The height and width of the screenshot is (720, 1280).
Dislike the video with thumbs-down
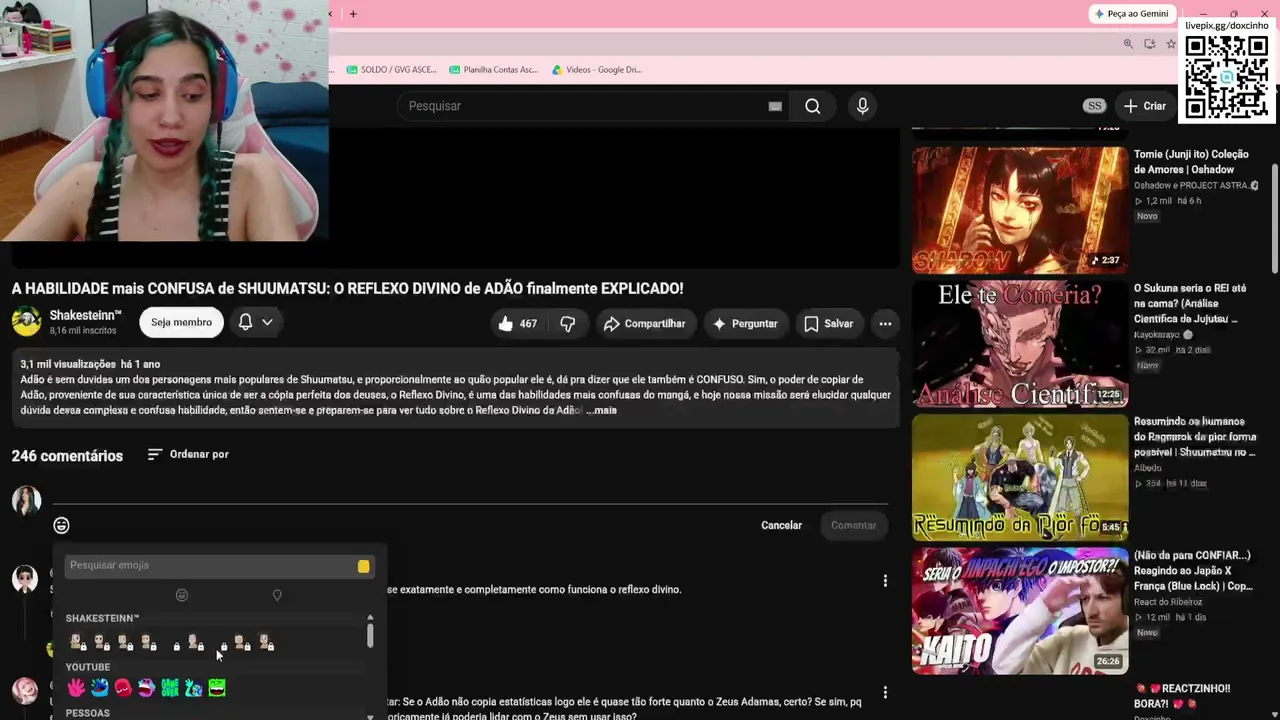coord(568,323)
